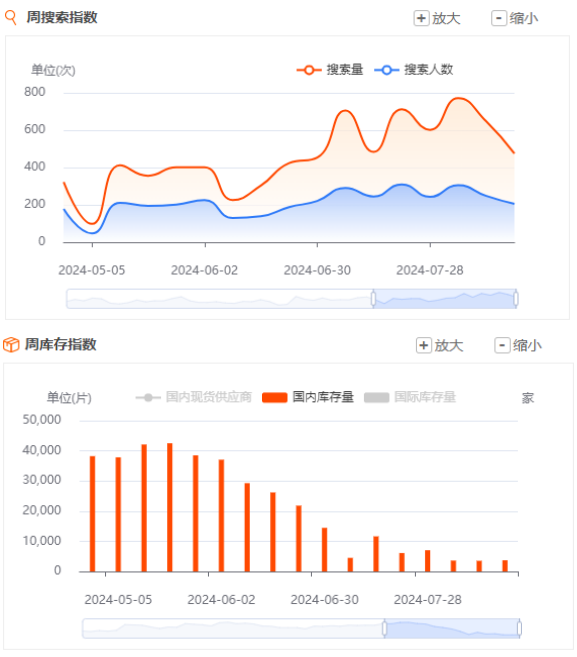This screenshot has width=577, height=657.
Task: Click the 搜索量 peak near 2024-07-28
Action: click(x=458, y=98)
